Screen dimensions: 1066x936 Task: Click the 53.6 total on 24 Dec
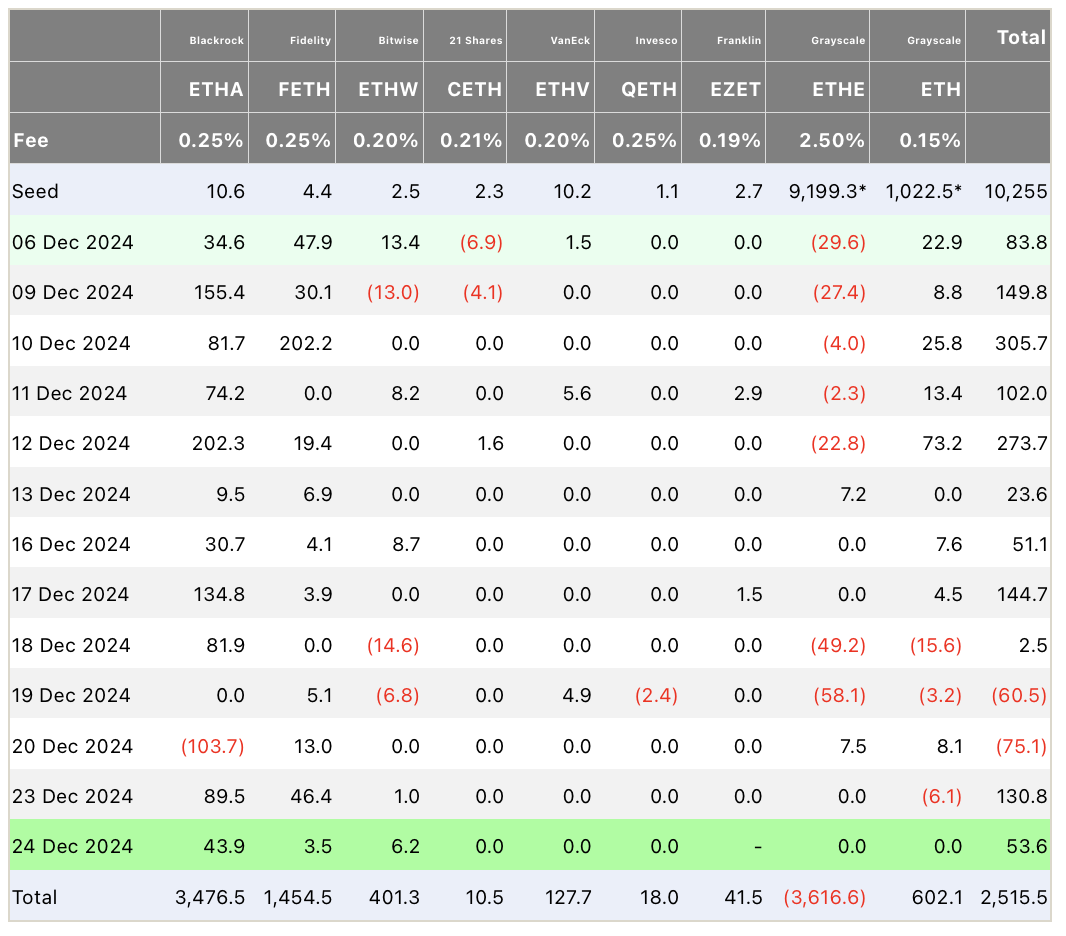coord(1027,846)
